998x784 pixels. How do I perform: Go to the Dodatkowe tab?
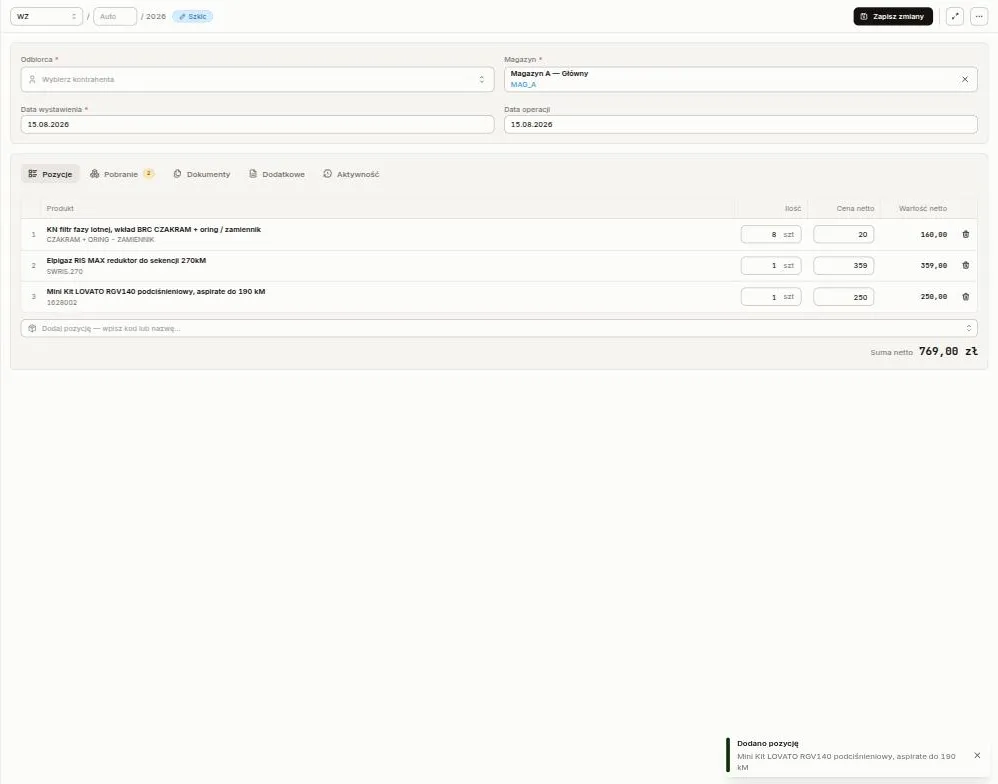point(276,174)
